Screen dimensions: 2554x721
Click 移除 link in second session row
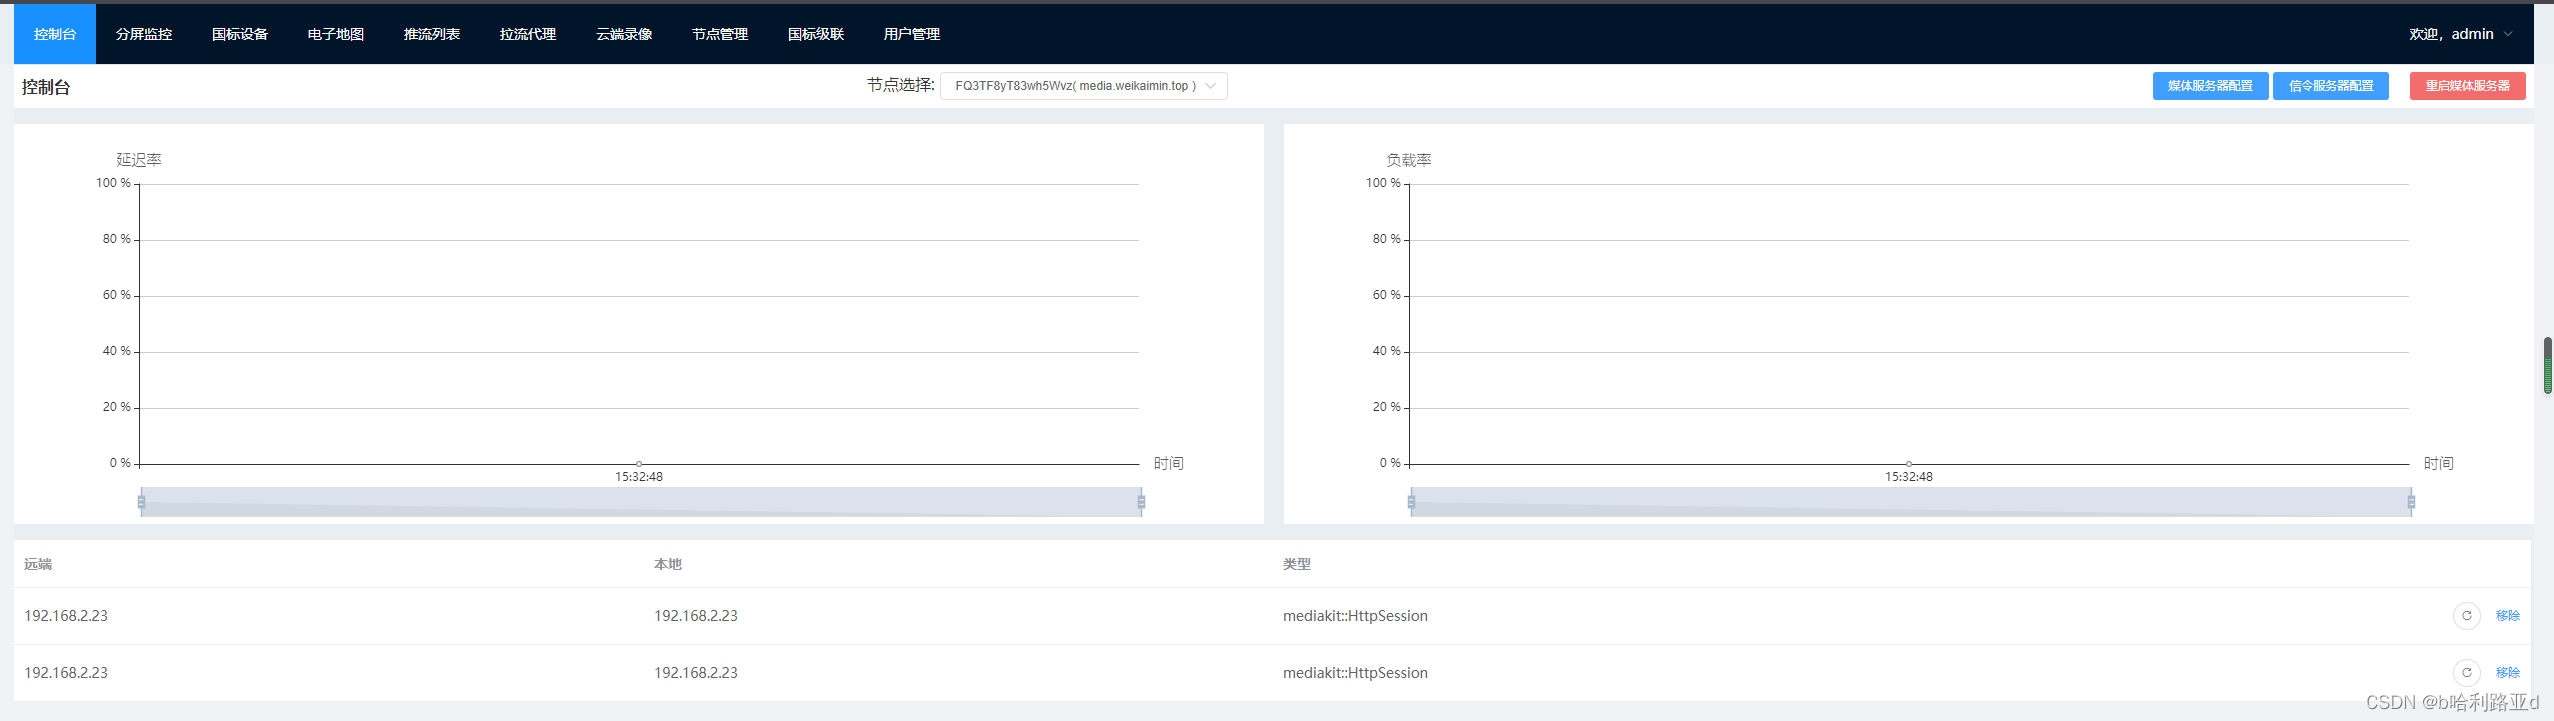pos(2508,673)
